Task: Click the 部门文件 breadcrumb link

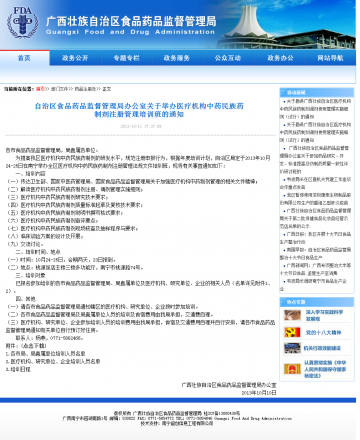Action: 59,89
